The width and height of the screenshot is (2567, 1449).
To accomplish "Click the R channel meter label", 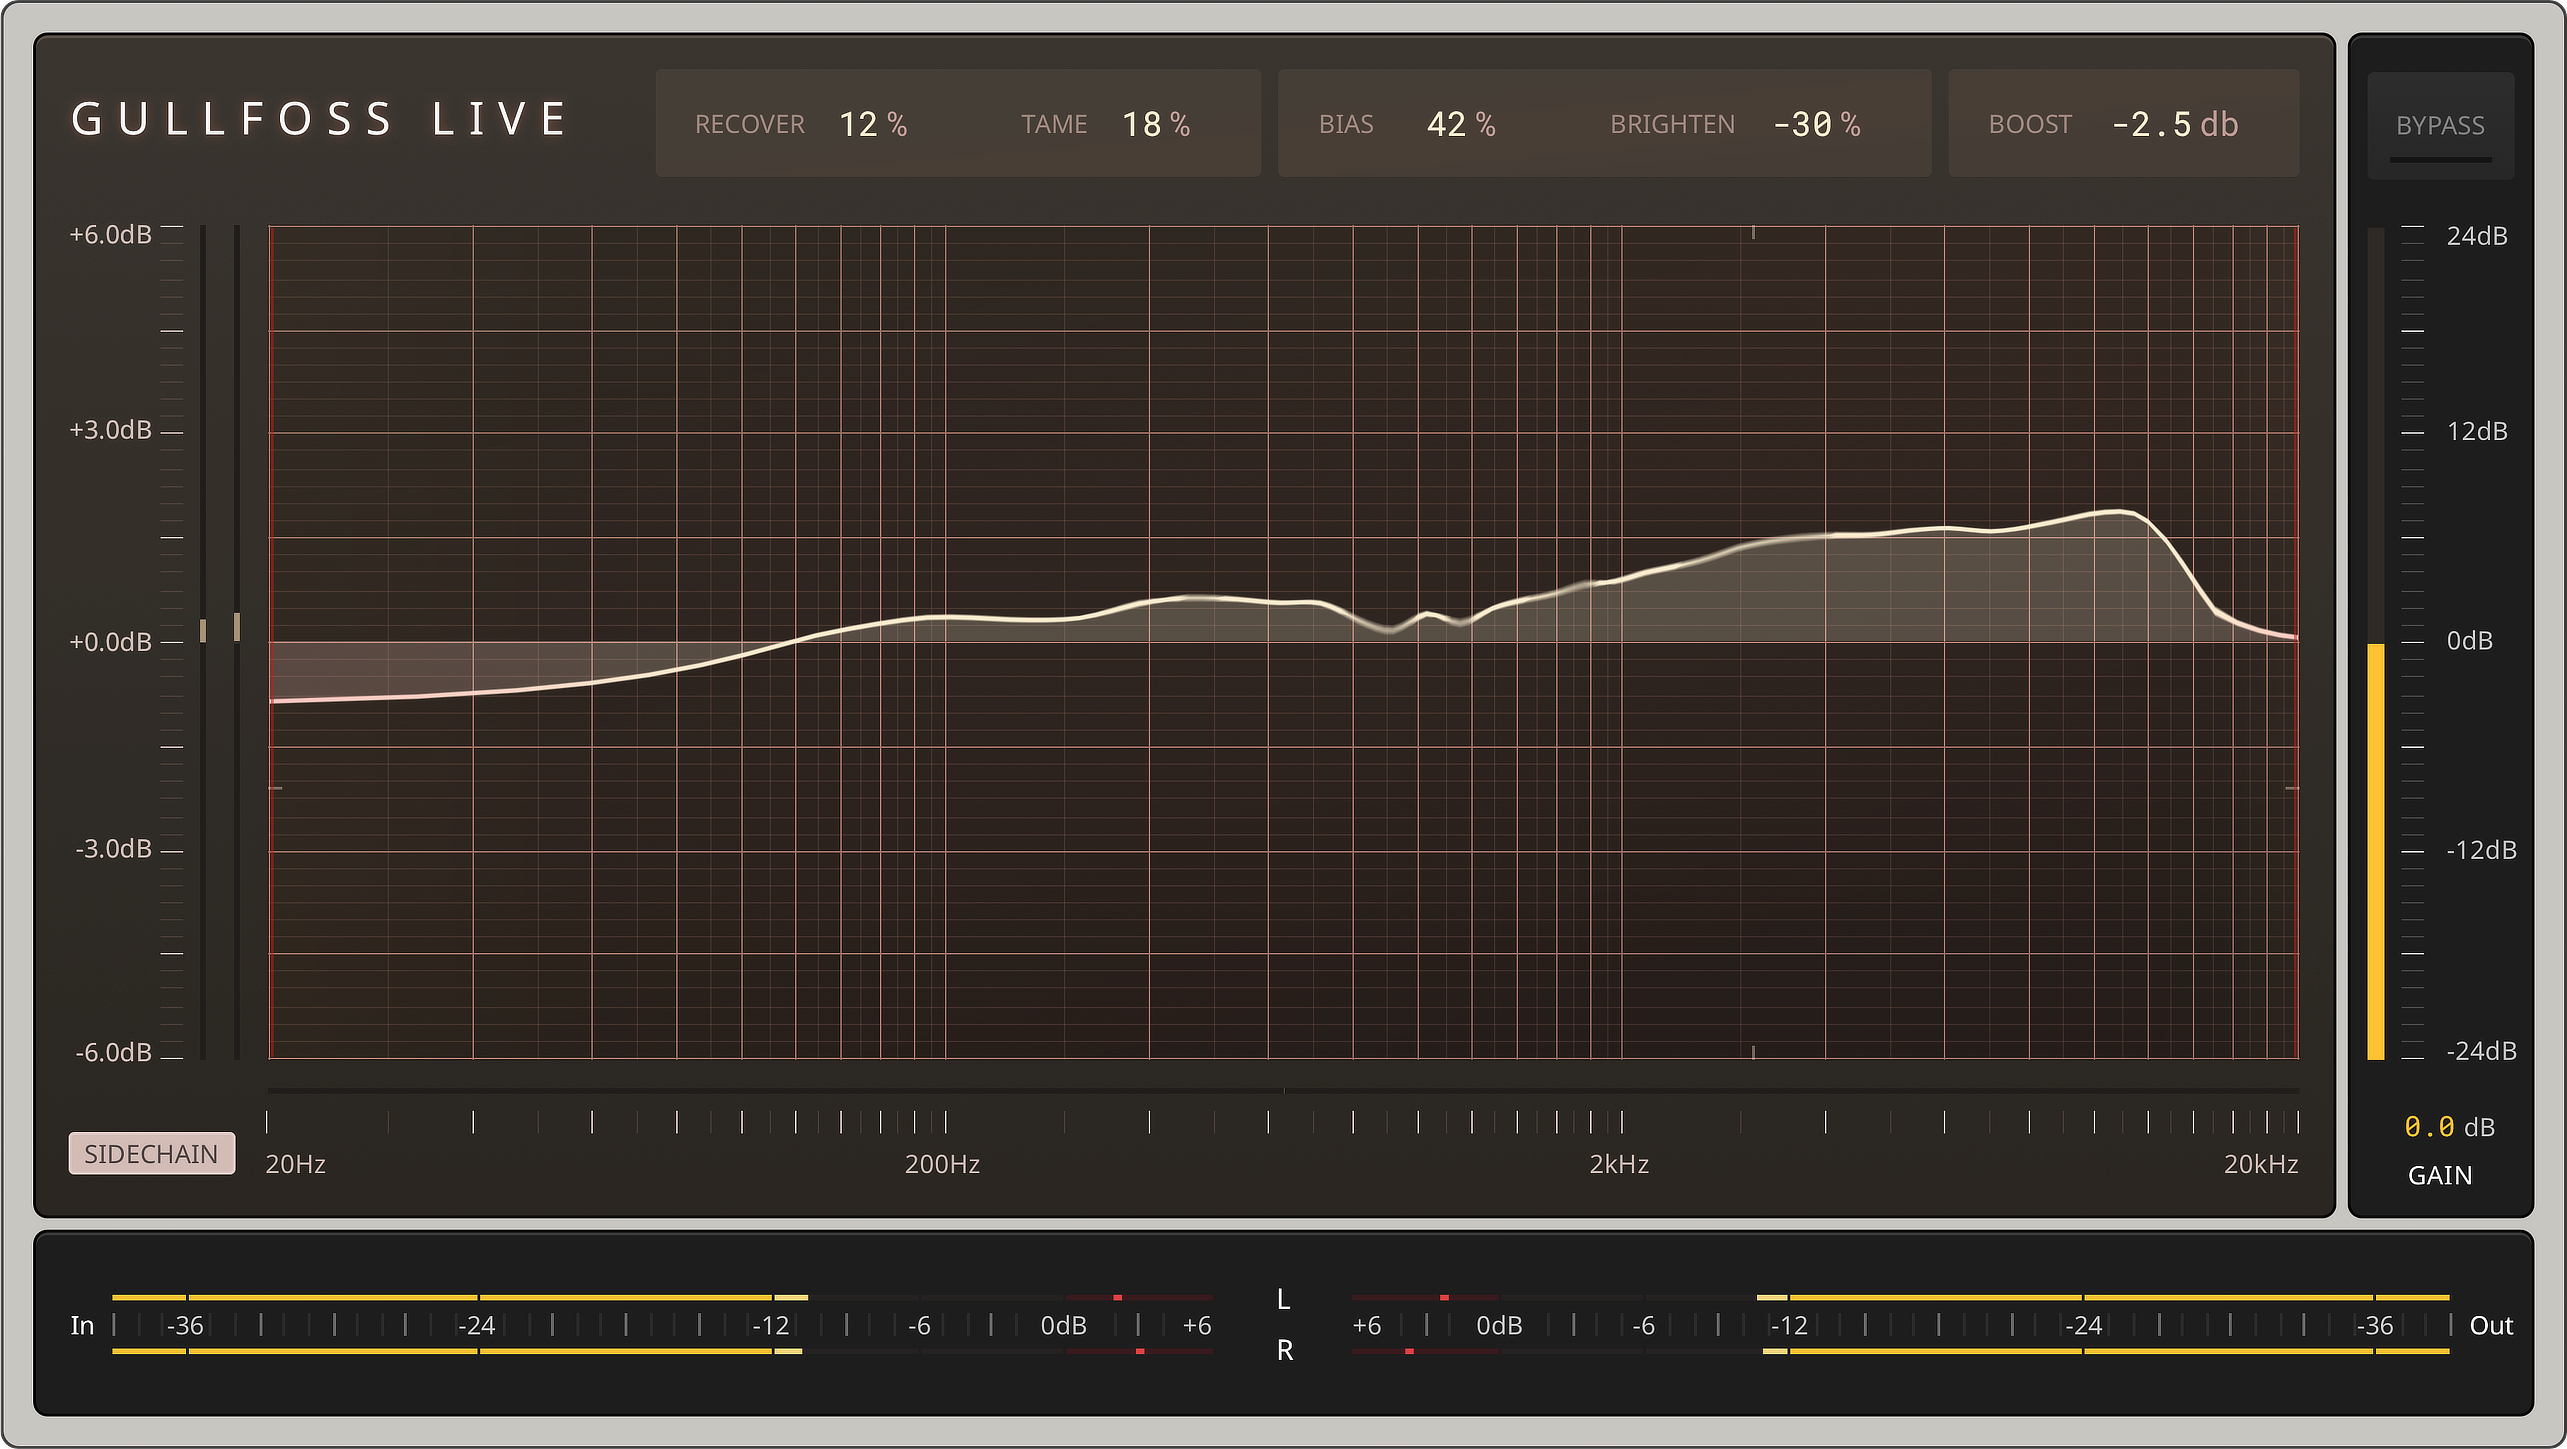I will [1283, 1350].
